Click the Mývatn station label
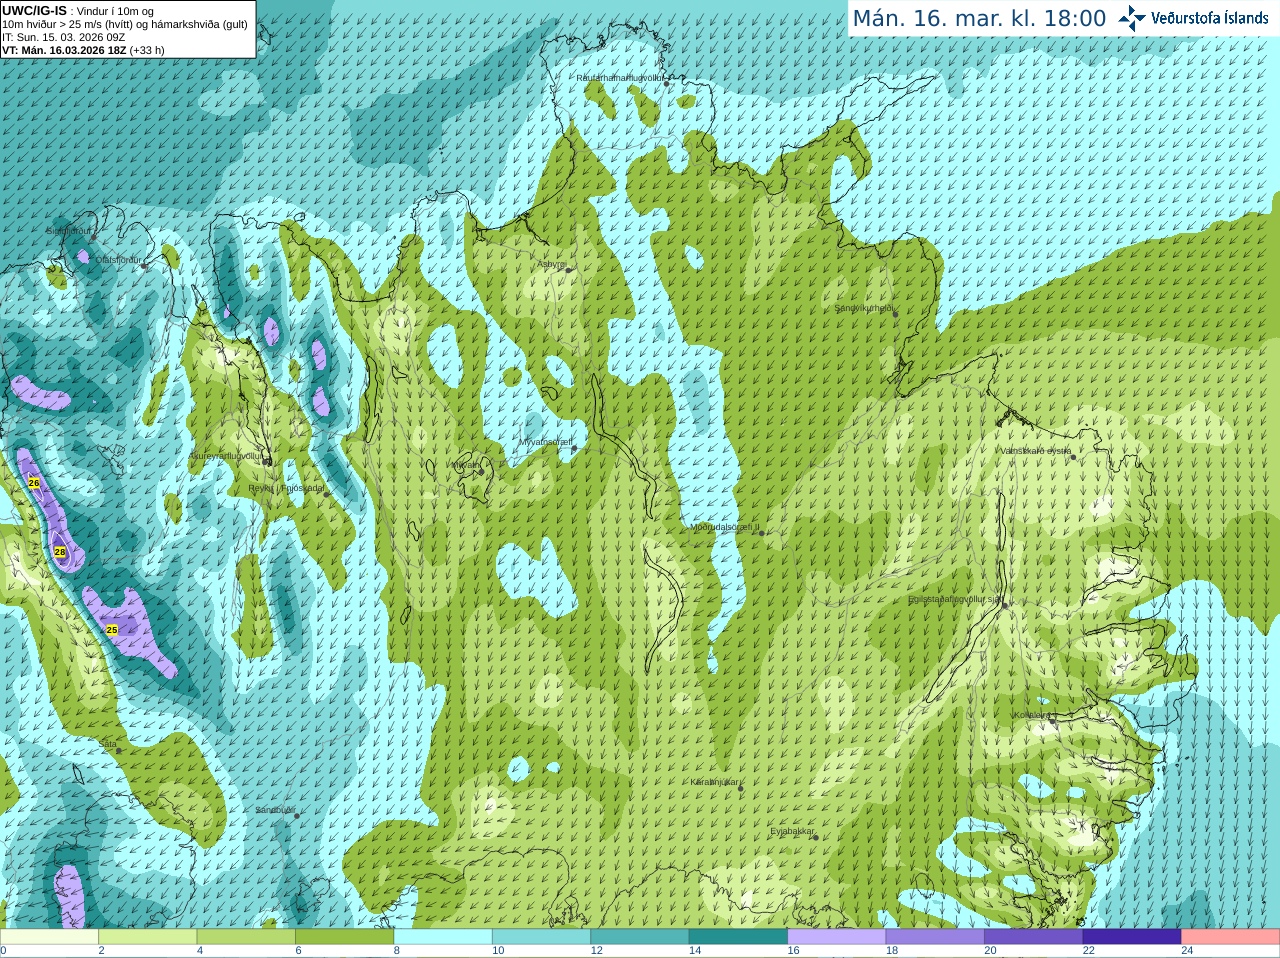This screenshot has width=1280, height=958. 465,465
